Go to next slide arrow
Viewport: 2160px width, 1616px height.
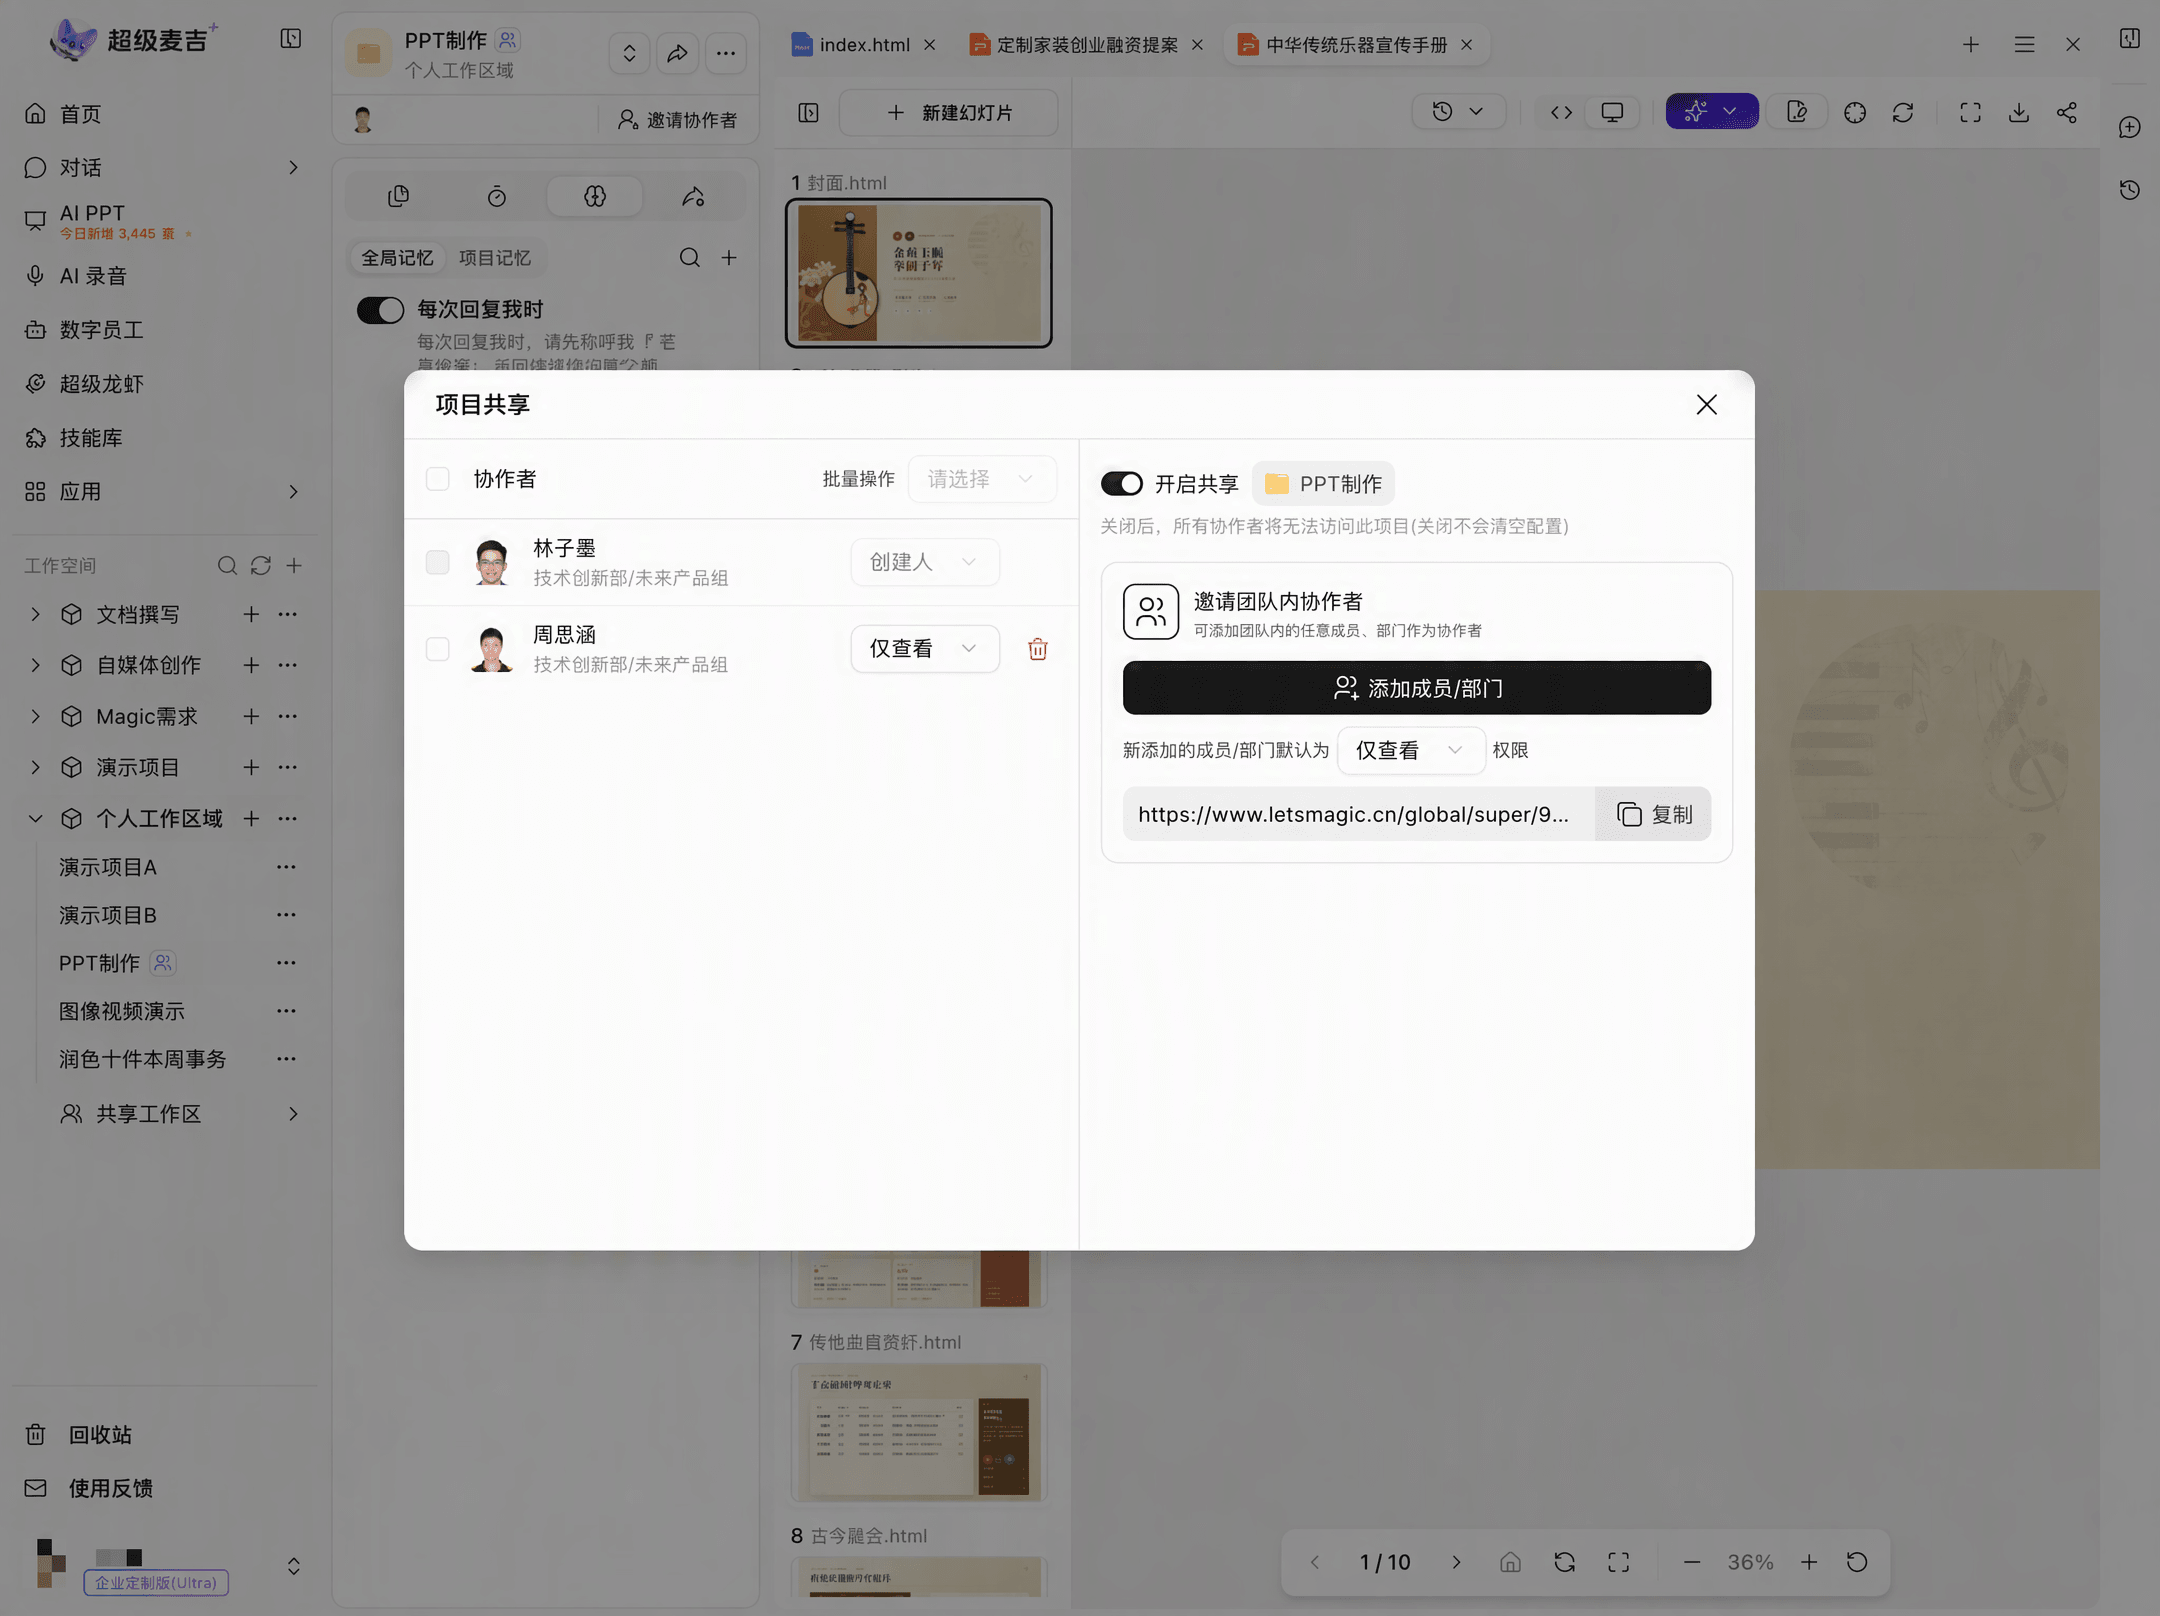1456,1562
